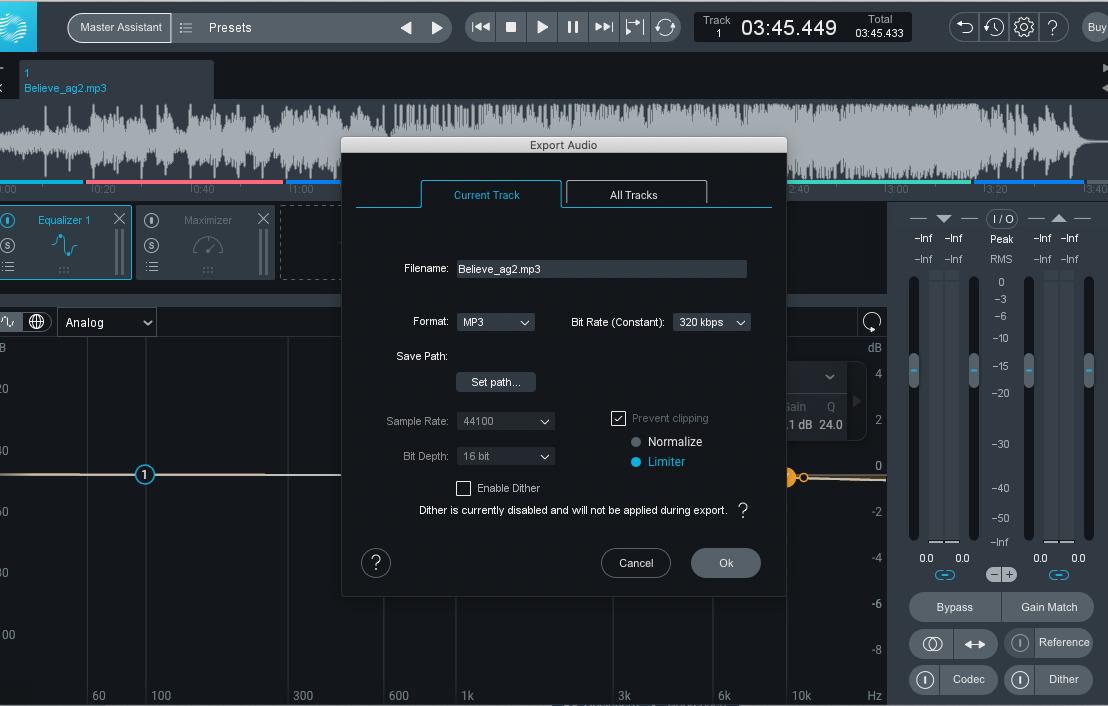Open the undo history clock icon
This screenshot has width=1108, height=706.
(x=993, y=27)
